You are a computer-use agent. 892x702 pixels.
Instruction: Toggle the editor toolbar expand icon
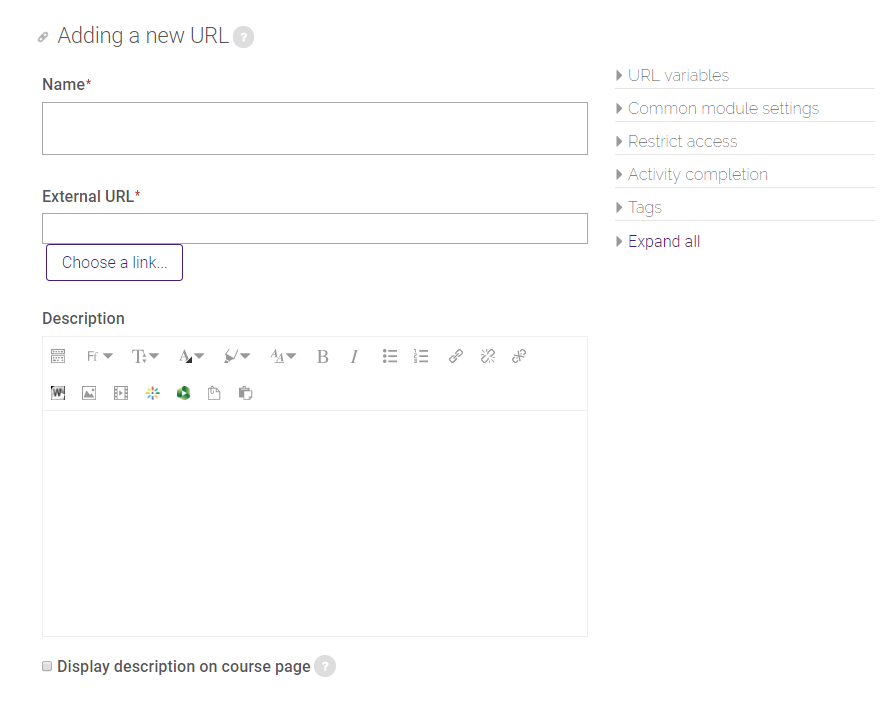[x=58, y=356]
